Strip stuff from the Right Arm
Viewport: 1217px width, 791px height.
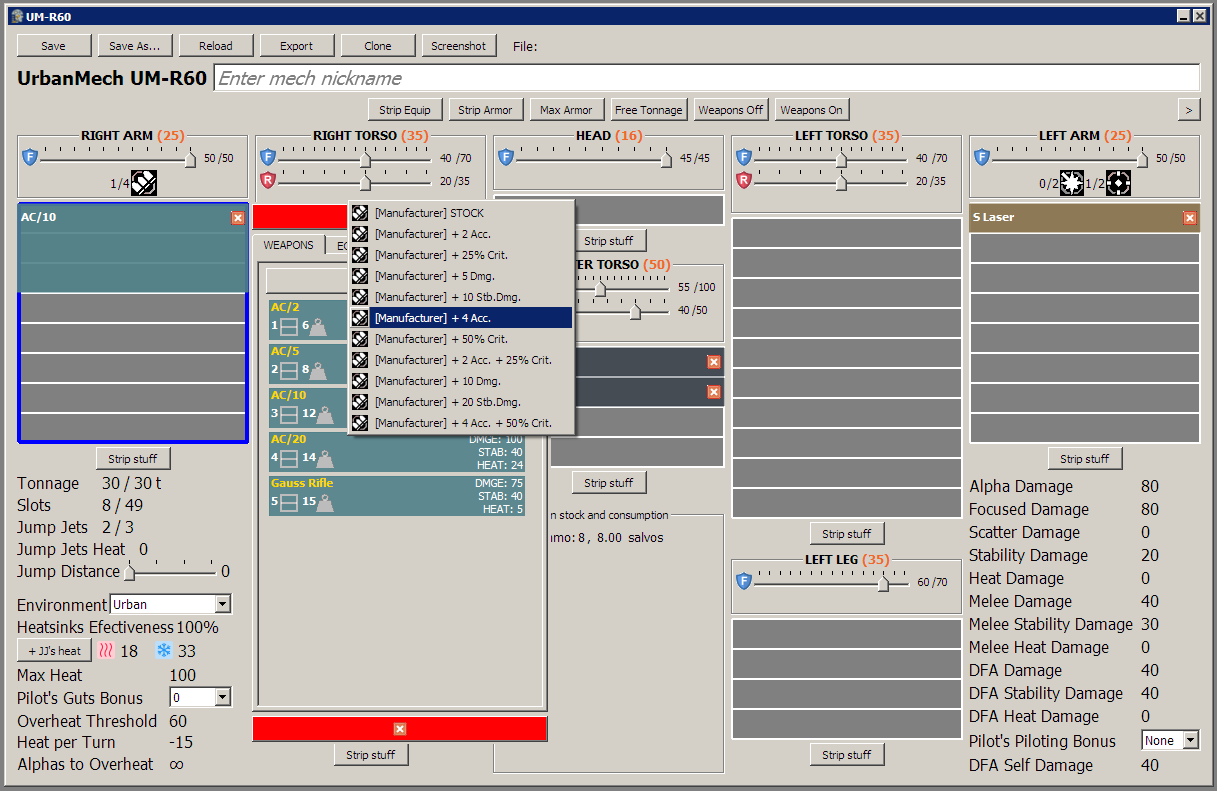[x=133, y=457]
